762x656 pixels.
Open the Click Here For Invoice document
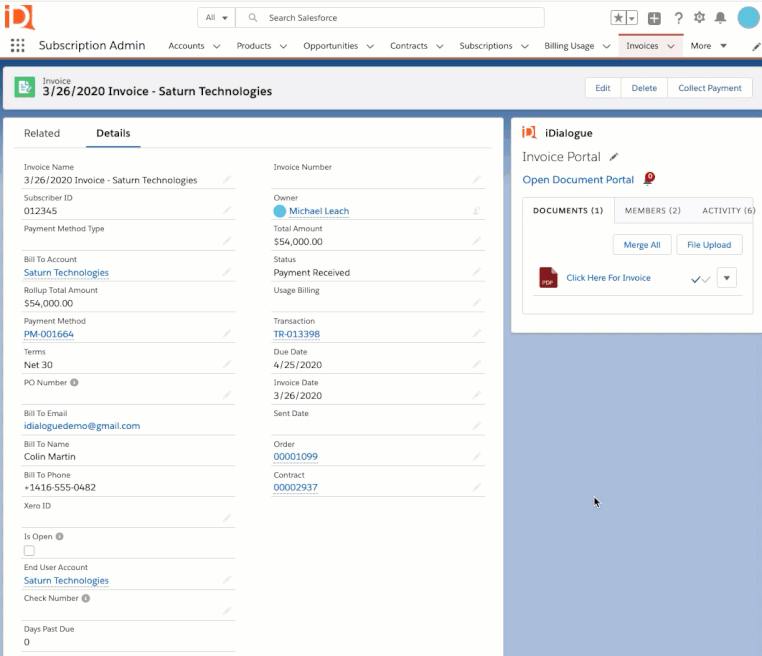pos(608,277)
